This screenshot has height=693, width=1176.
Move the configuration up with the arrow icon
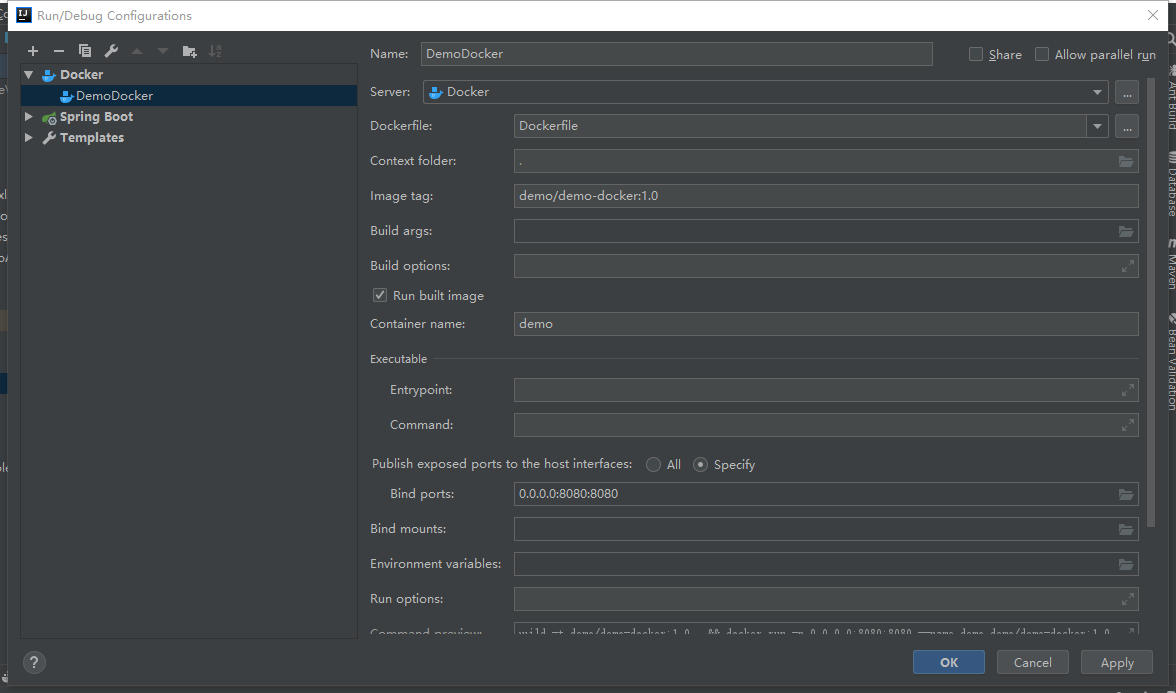click(136, 51)
